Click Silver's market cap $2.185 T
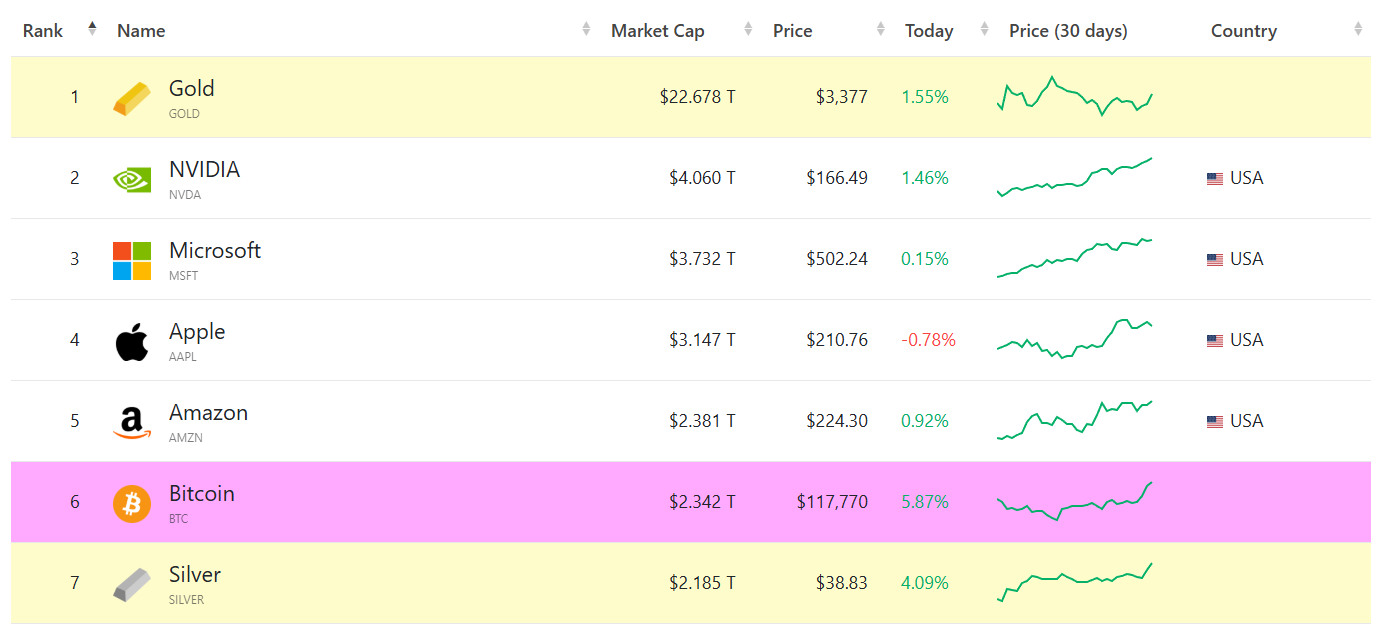 (703, 583)
